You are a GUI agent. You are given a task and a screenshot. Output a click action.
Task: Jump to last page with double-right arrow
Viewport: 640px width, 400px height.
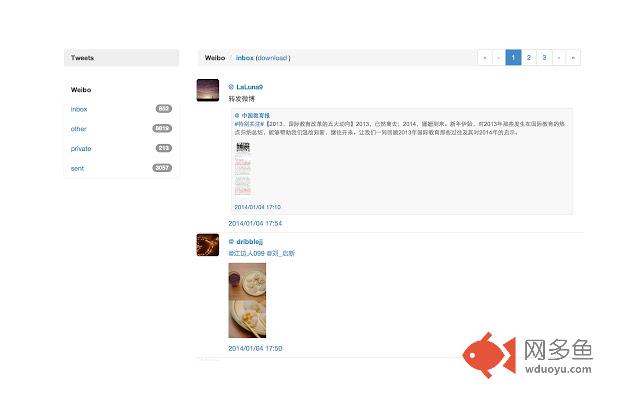pos(573,58)
